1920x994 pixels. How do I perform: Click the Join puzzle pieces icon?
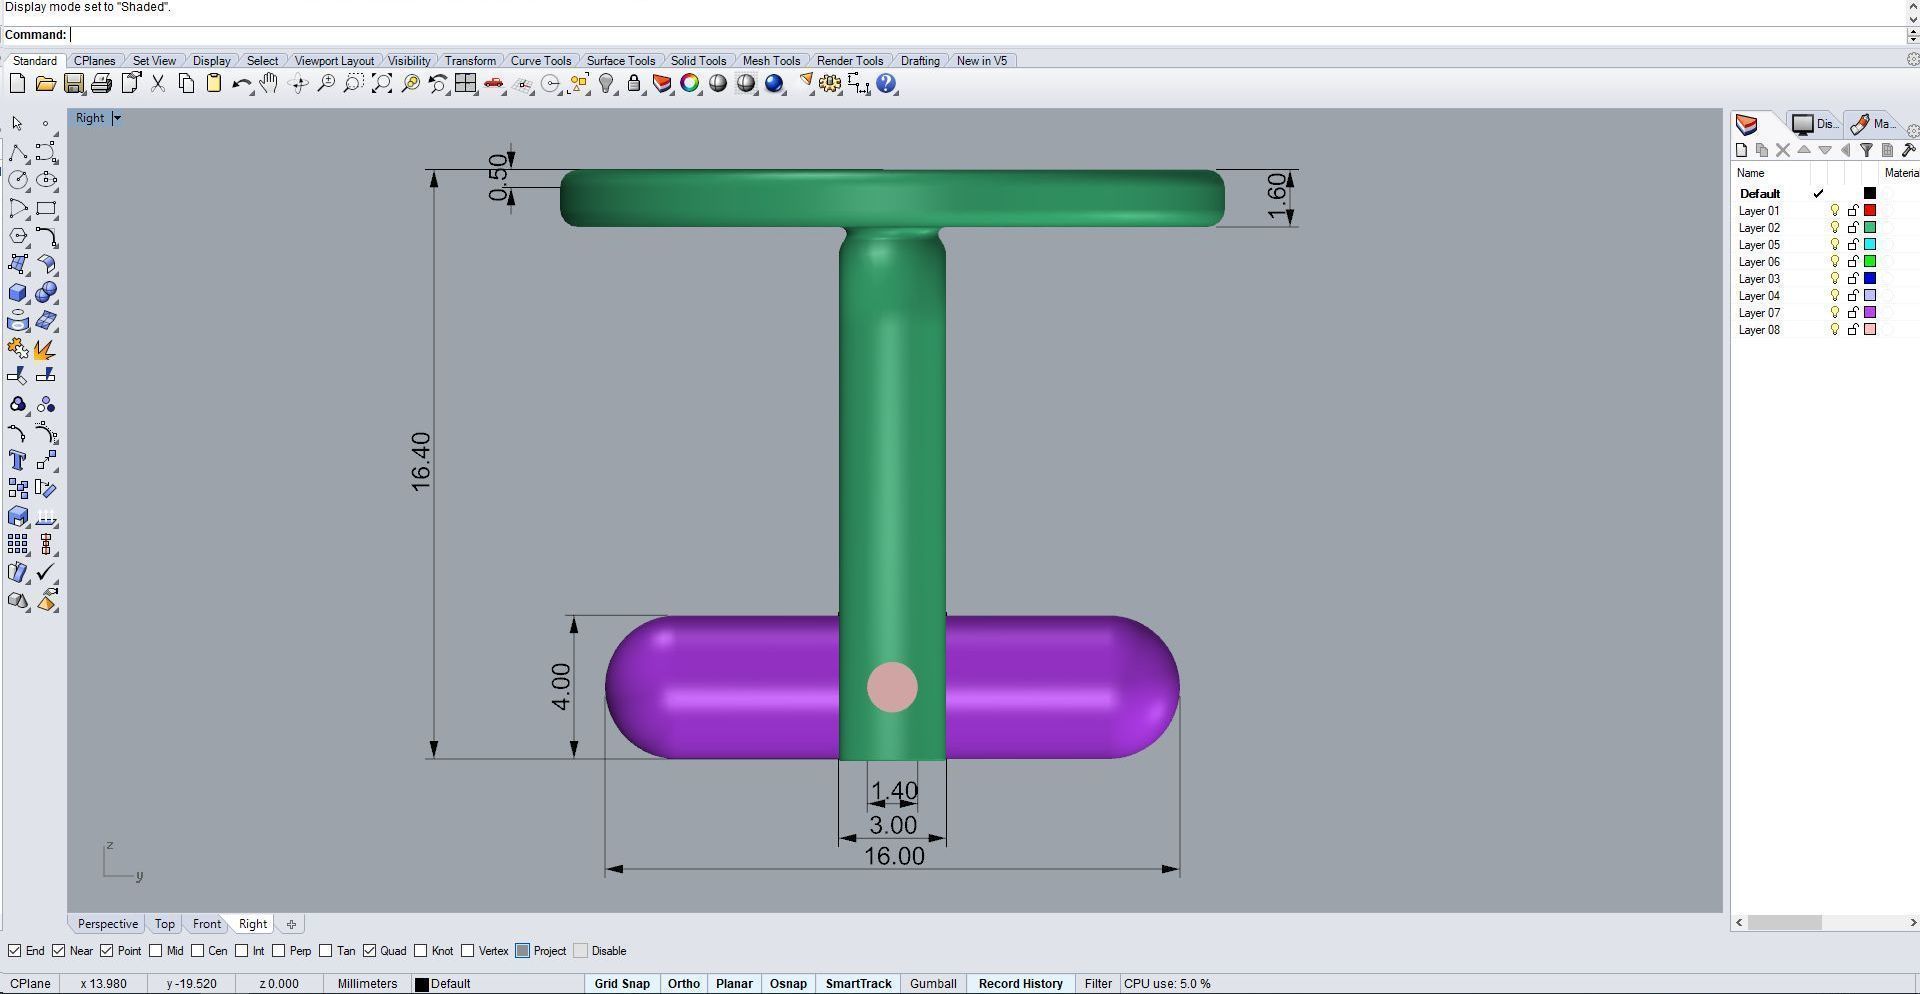point(18,349)
